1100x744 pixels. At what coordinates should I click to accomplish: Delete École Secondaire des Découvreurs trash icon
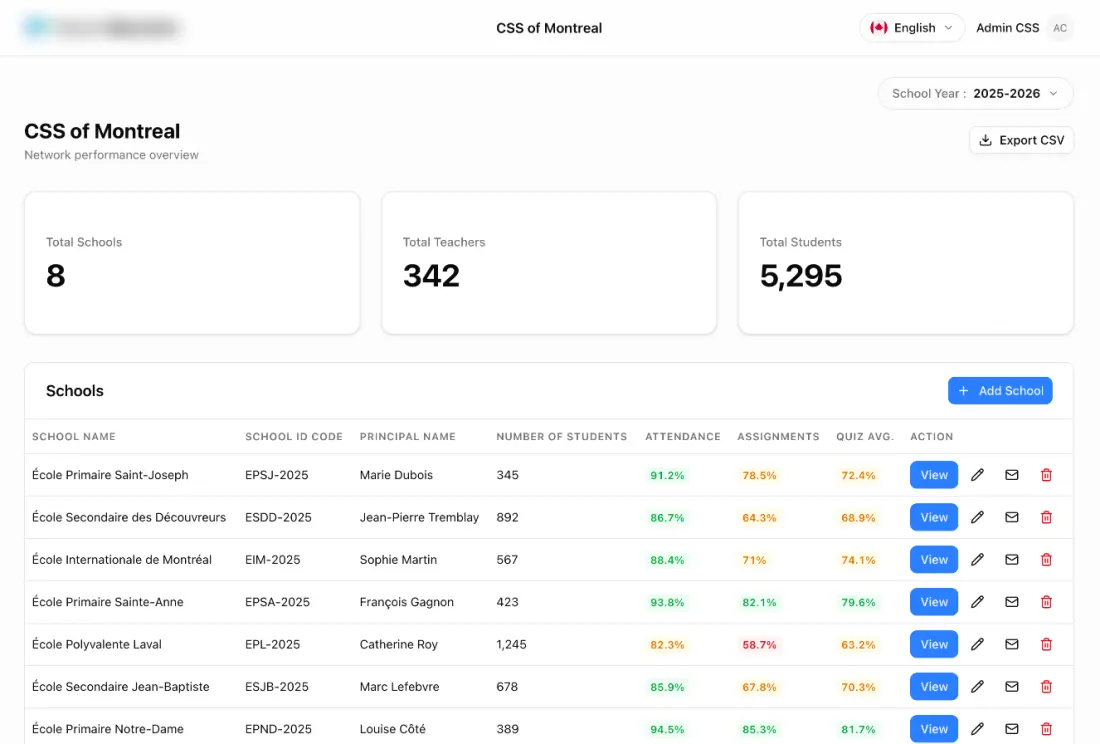1046,517
